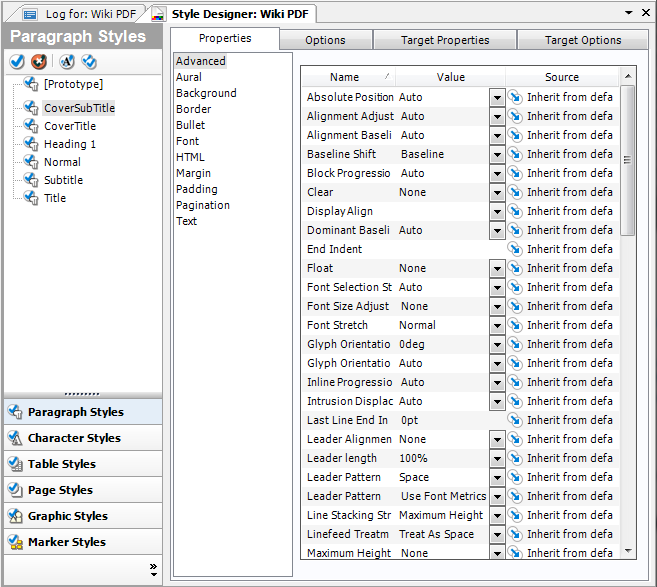Go to Table Styles section
Image resolution: width=657 pixels, height=587 pixels.
62,464
